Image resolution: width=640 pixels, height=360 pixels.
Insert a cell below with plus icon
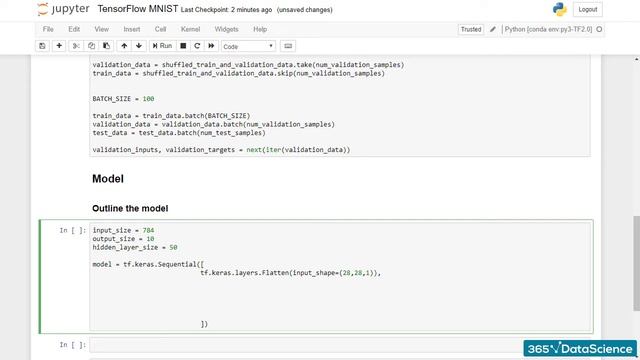[x=59, y=46]
